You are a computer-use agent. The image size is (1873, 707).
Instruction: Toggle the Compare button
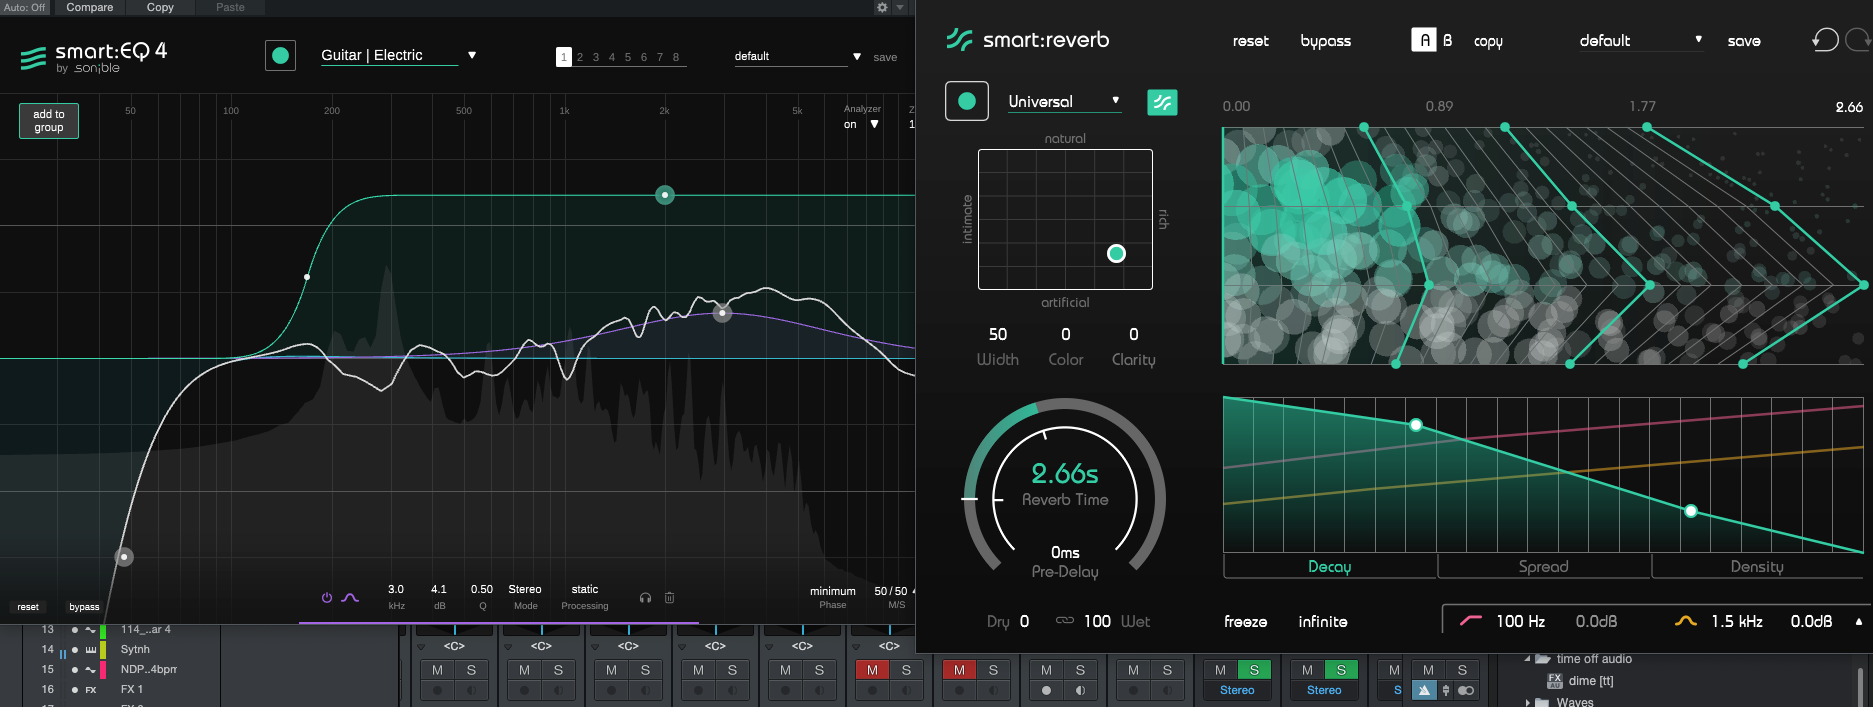(x=90, y=7)
